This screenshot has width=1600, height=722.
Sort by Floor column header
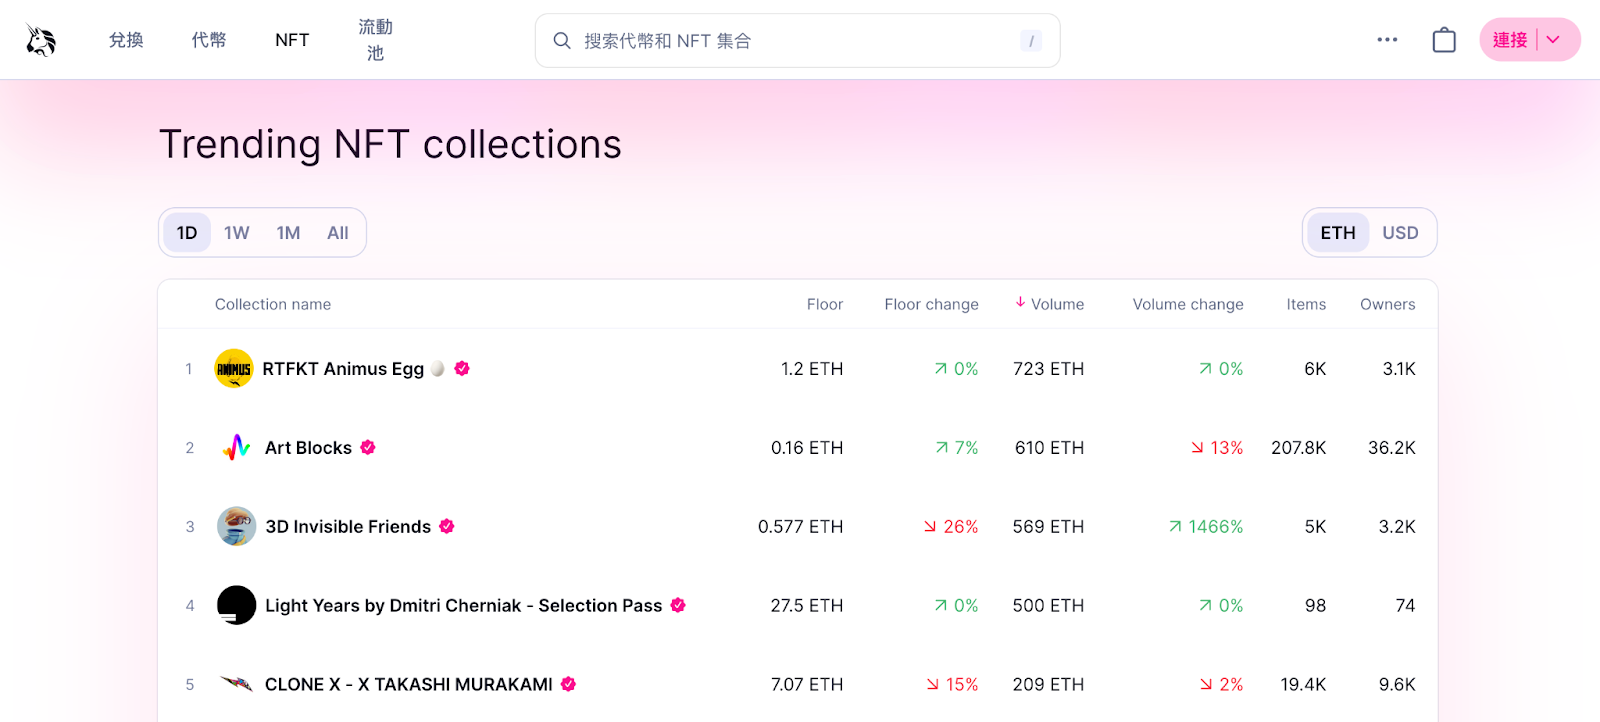825,304
